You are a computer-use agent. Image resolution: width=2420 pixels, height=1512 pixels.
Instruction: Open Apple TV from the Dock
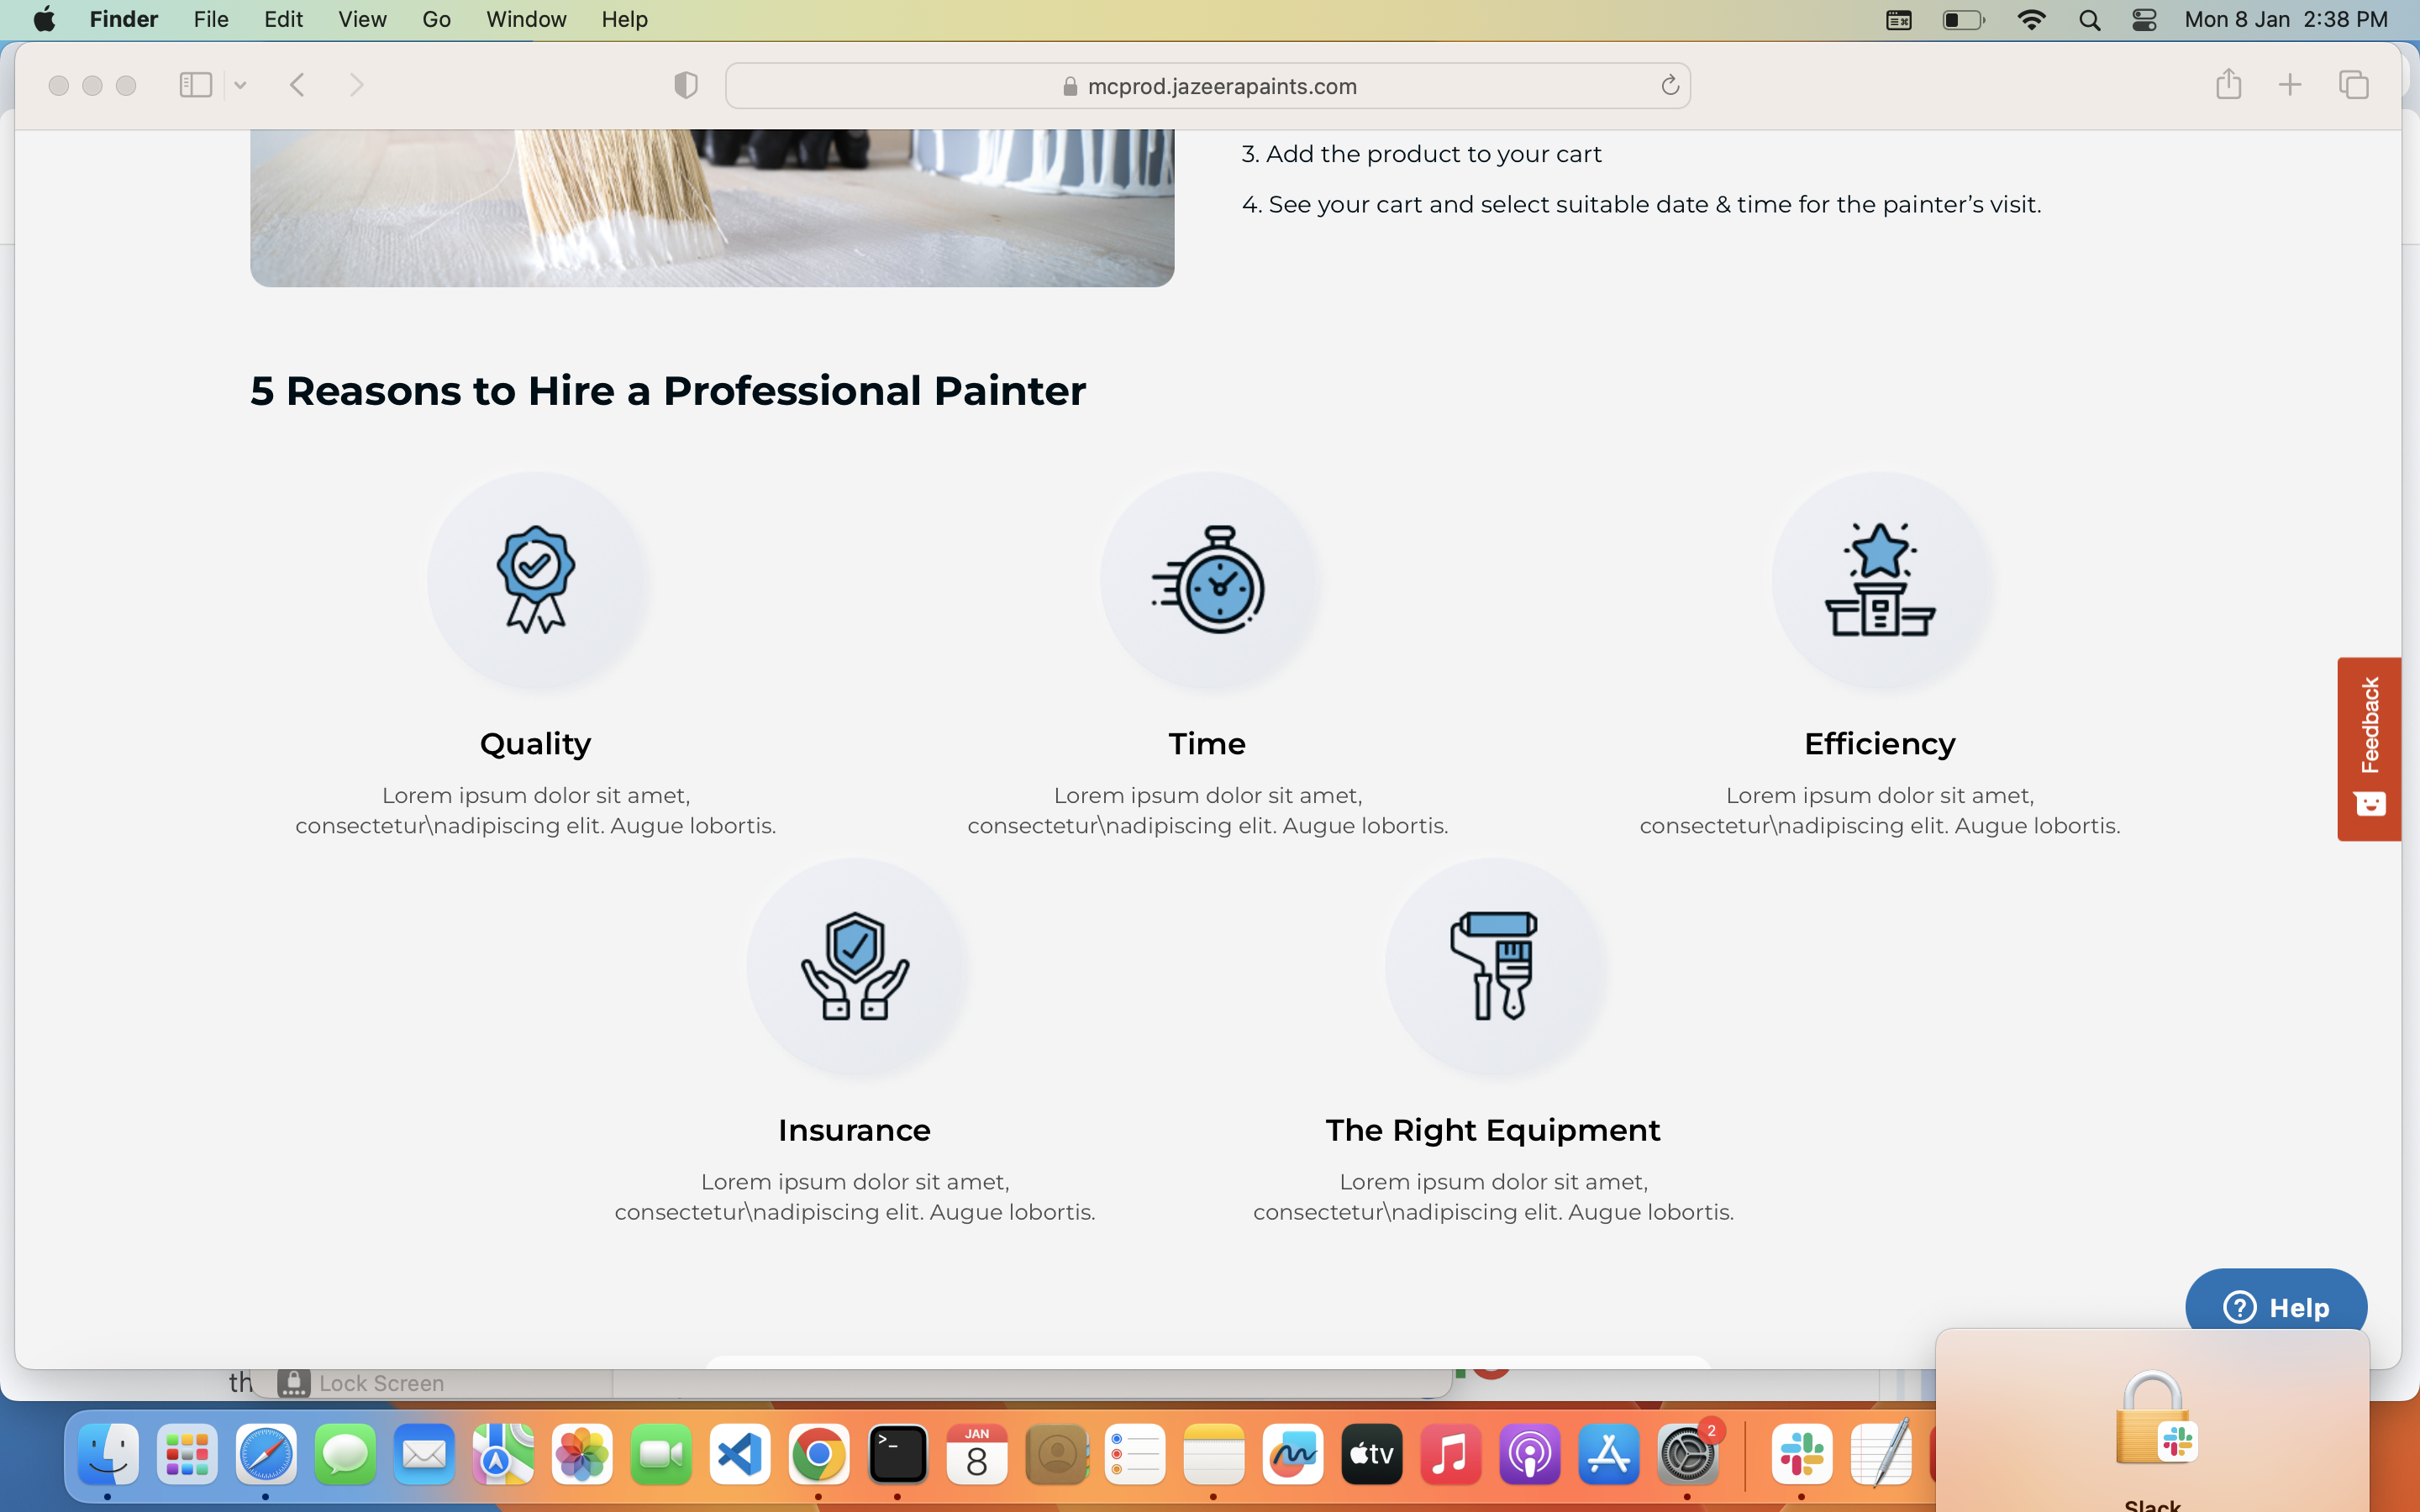1372,1454
